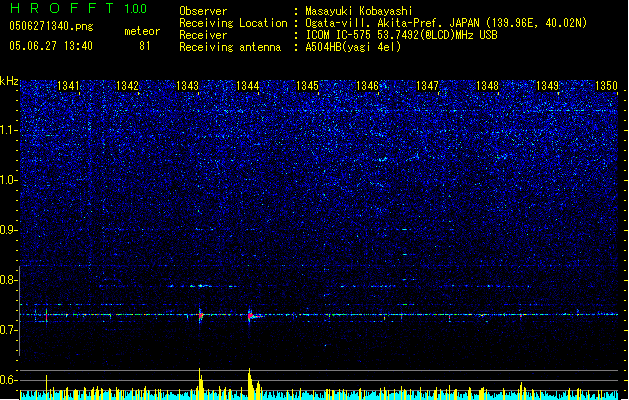
Task: Click the 0.6 kHz axis label
Action: pyautogui.click(x=8, y=380)
